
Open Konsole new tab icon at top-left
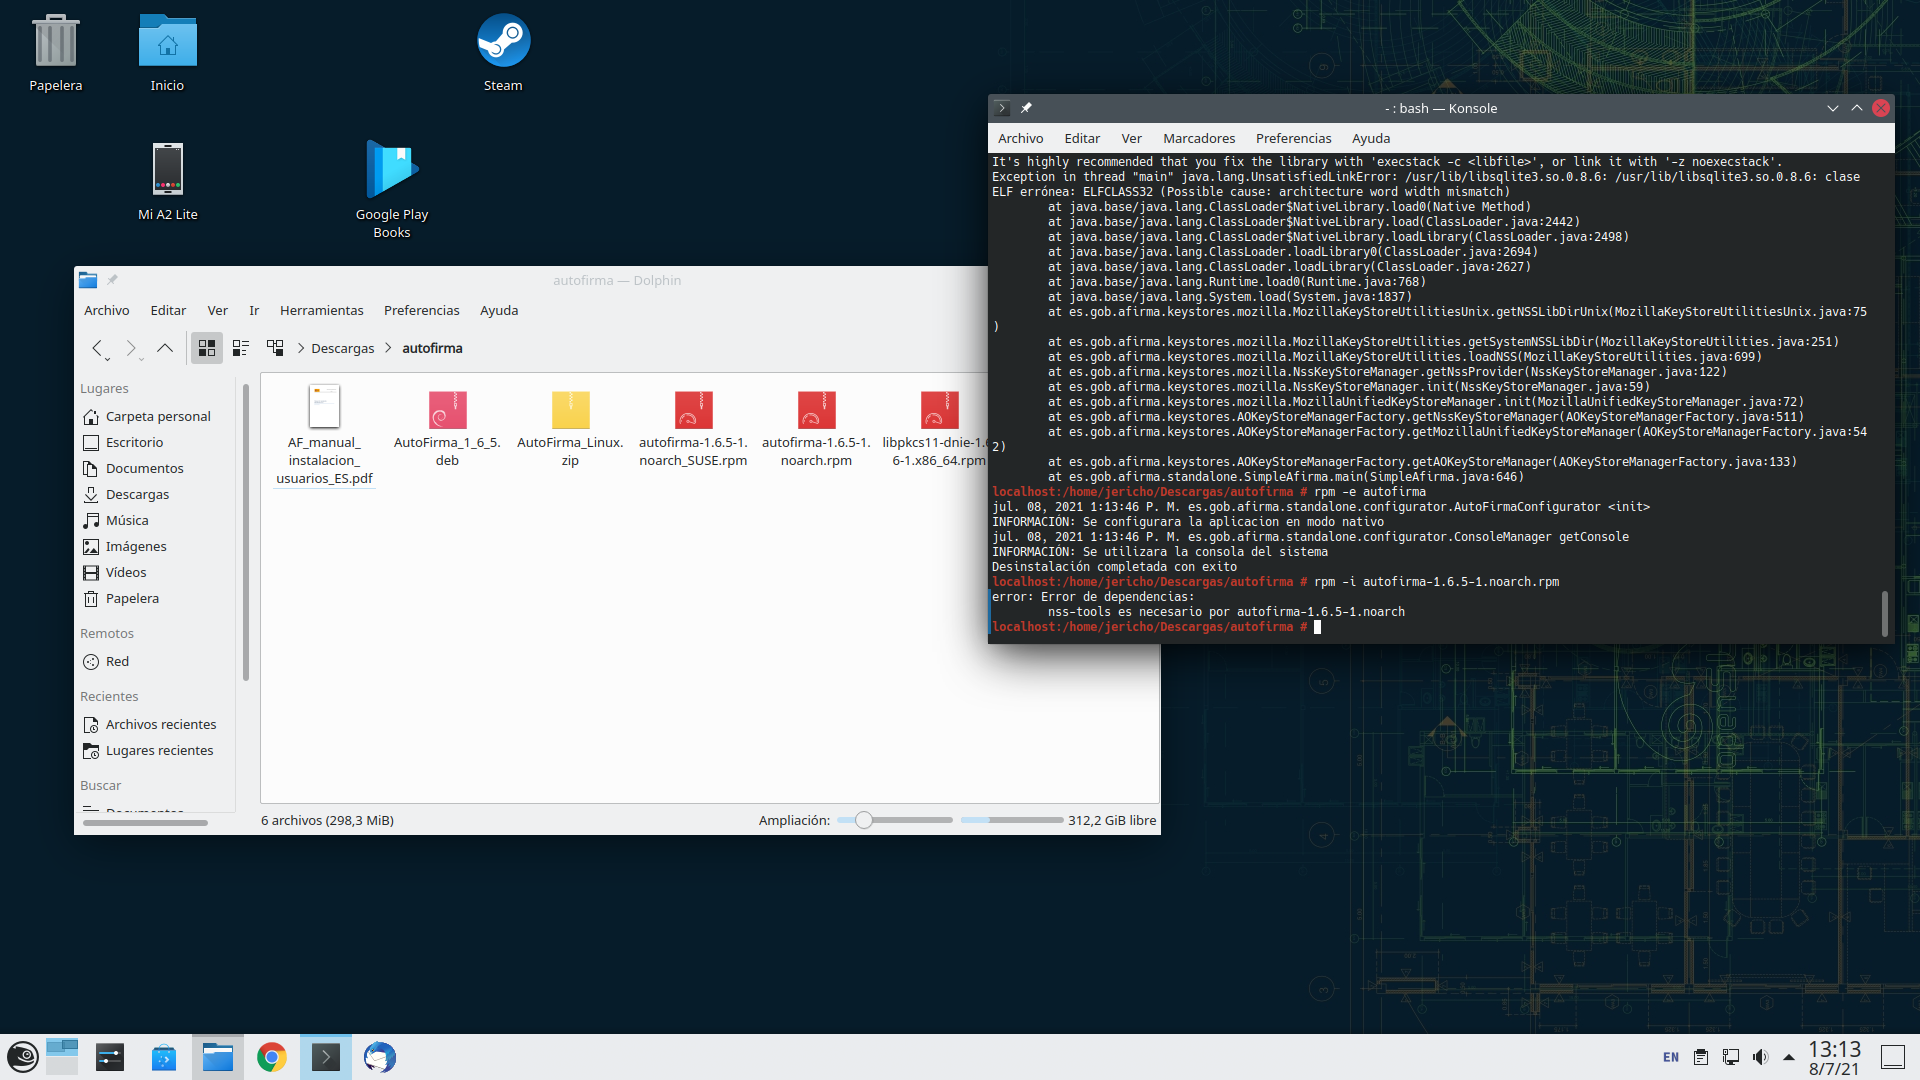tap(1002, 108)
